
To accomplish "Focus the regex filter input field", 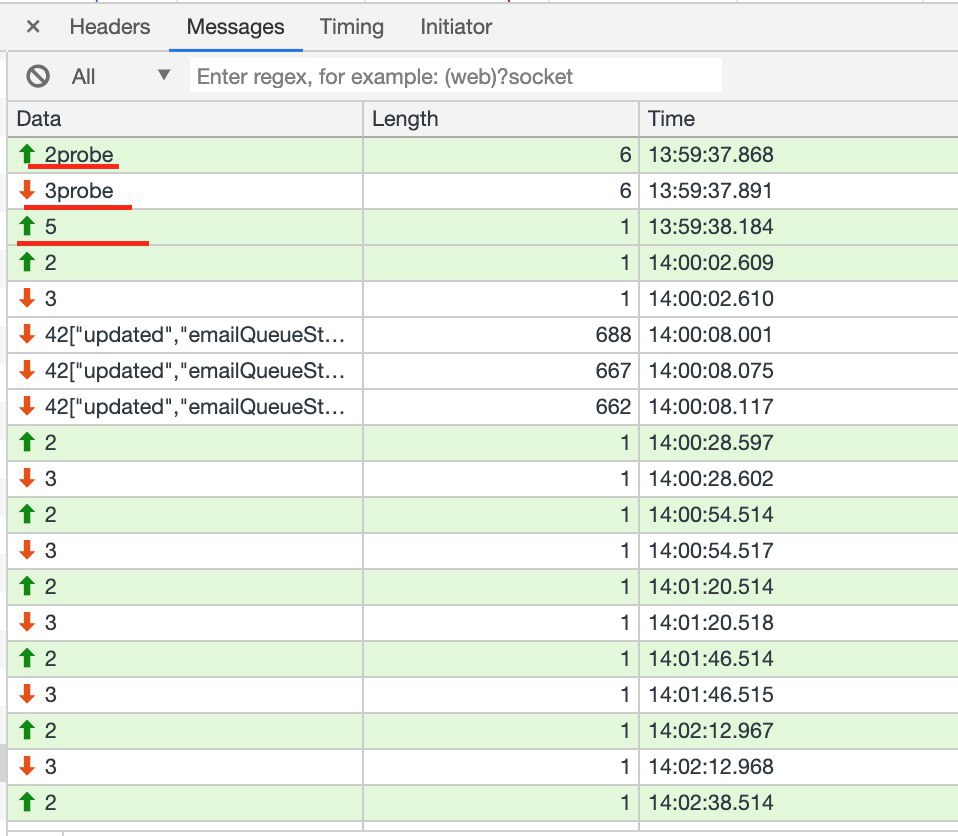I will coord(456,76).
